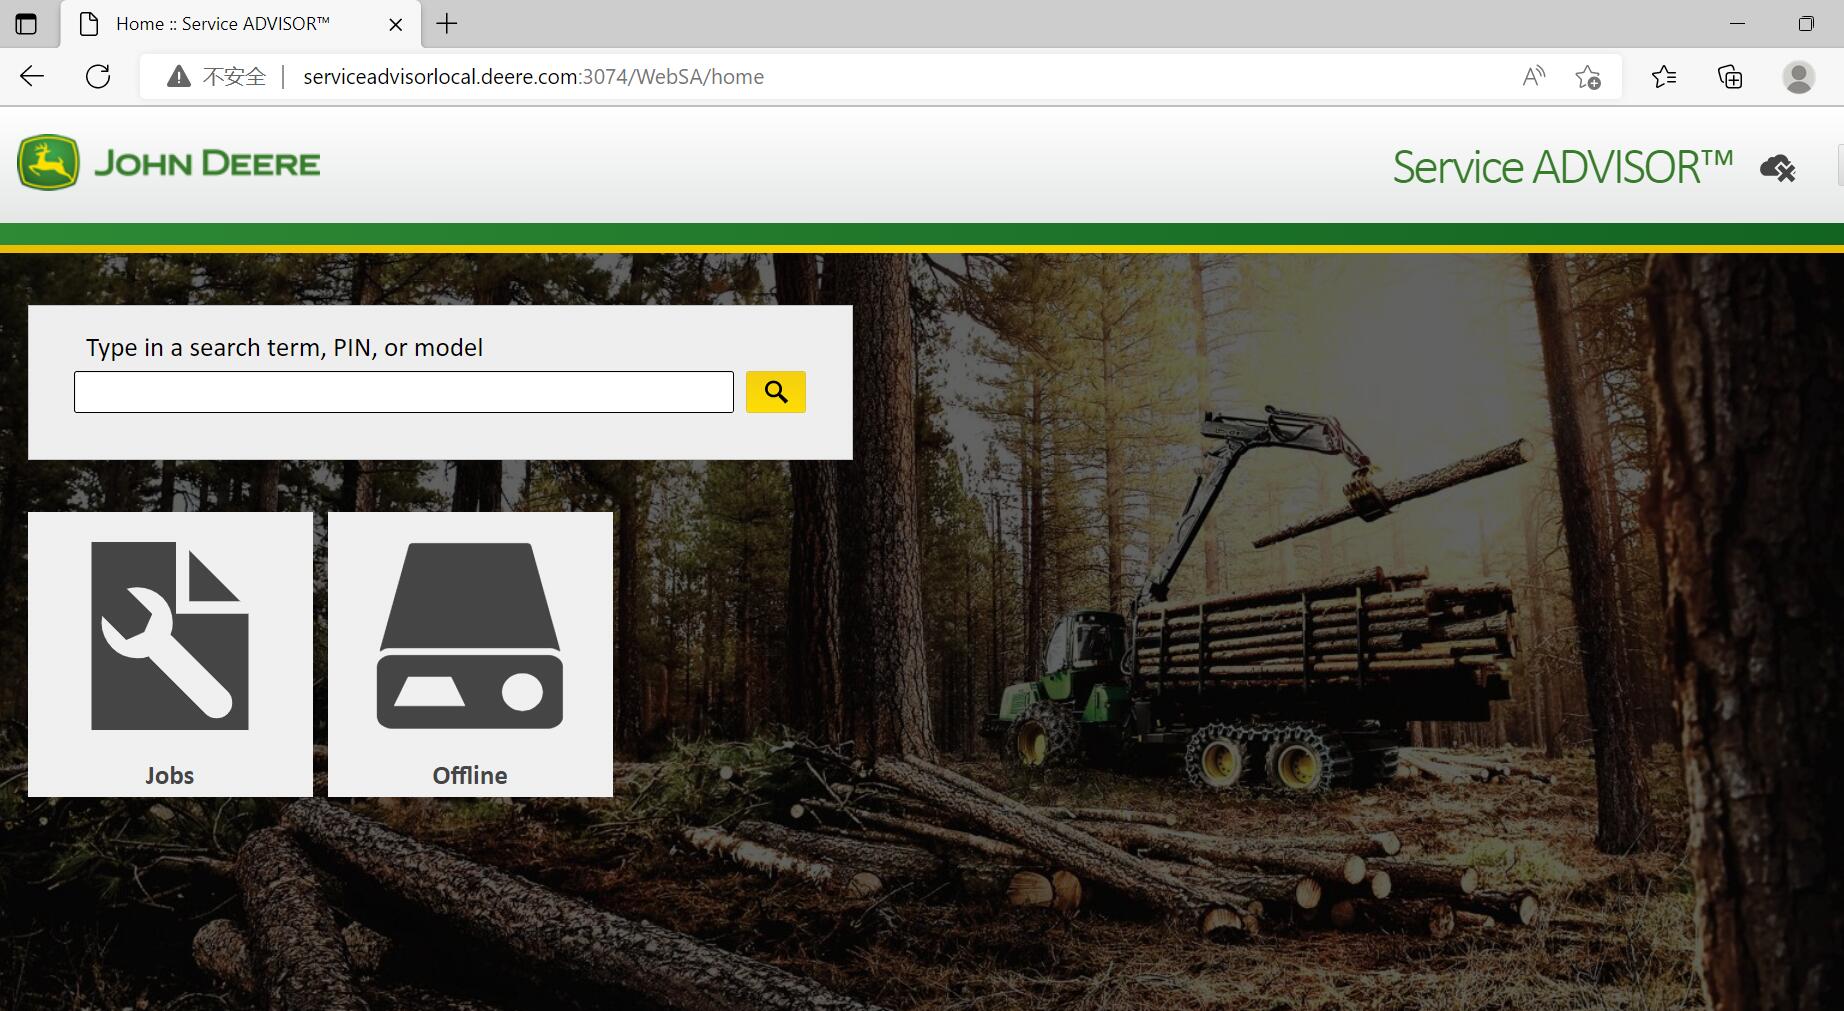The width and height of the screenshot is (1844, 1011).
Task: Open the browser profile avatar
Action: (1798, 76)
